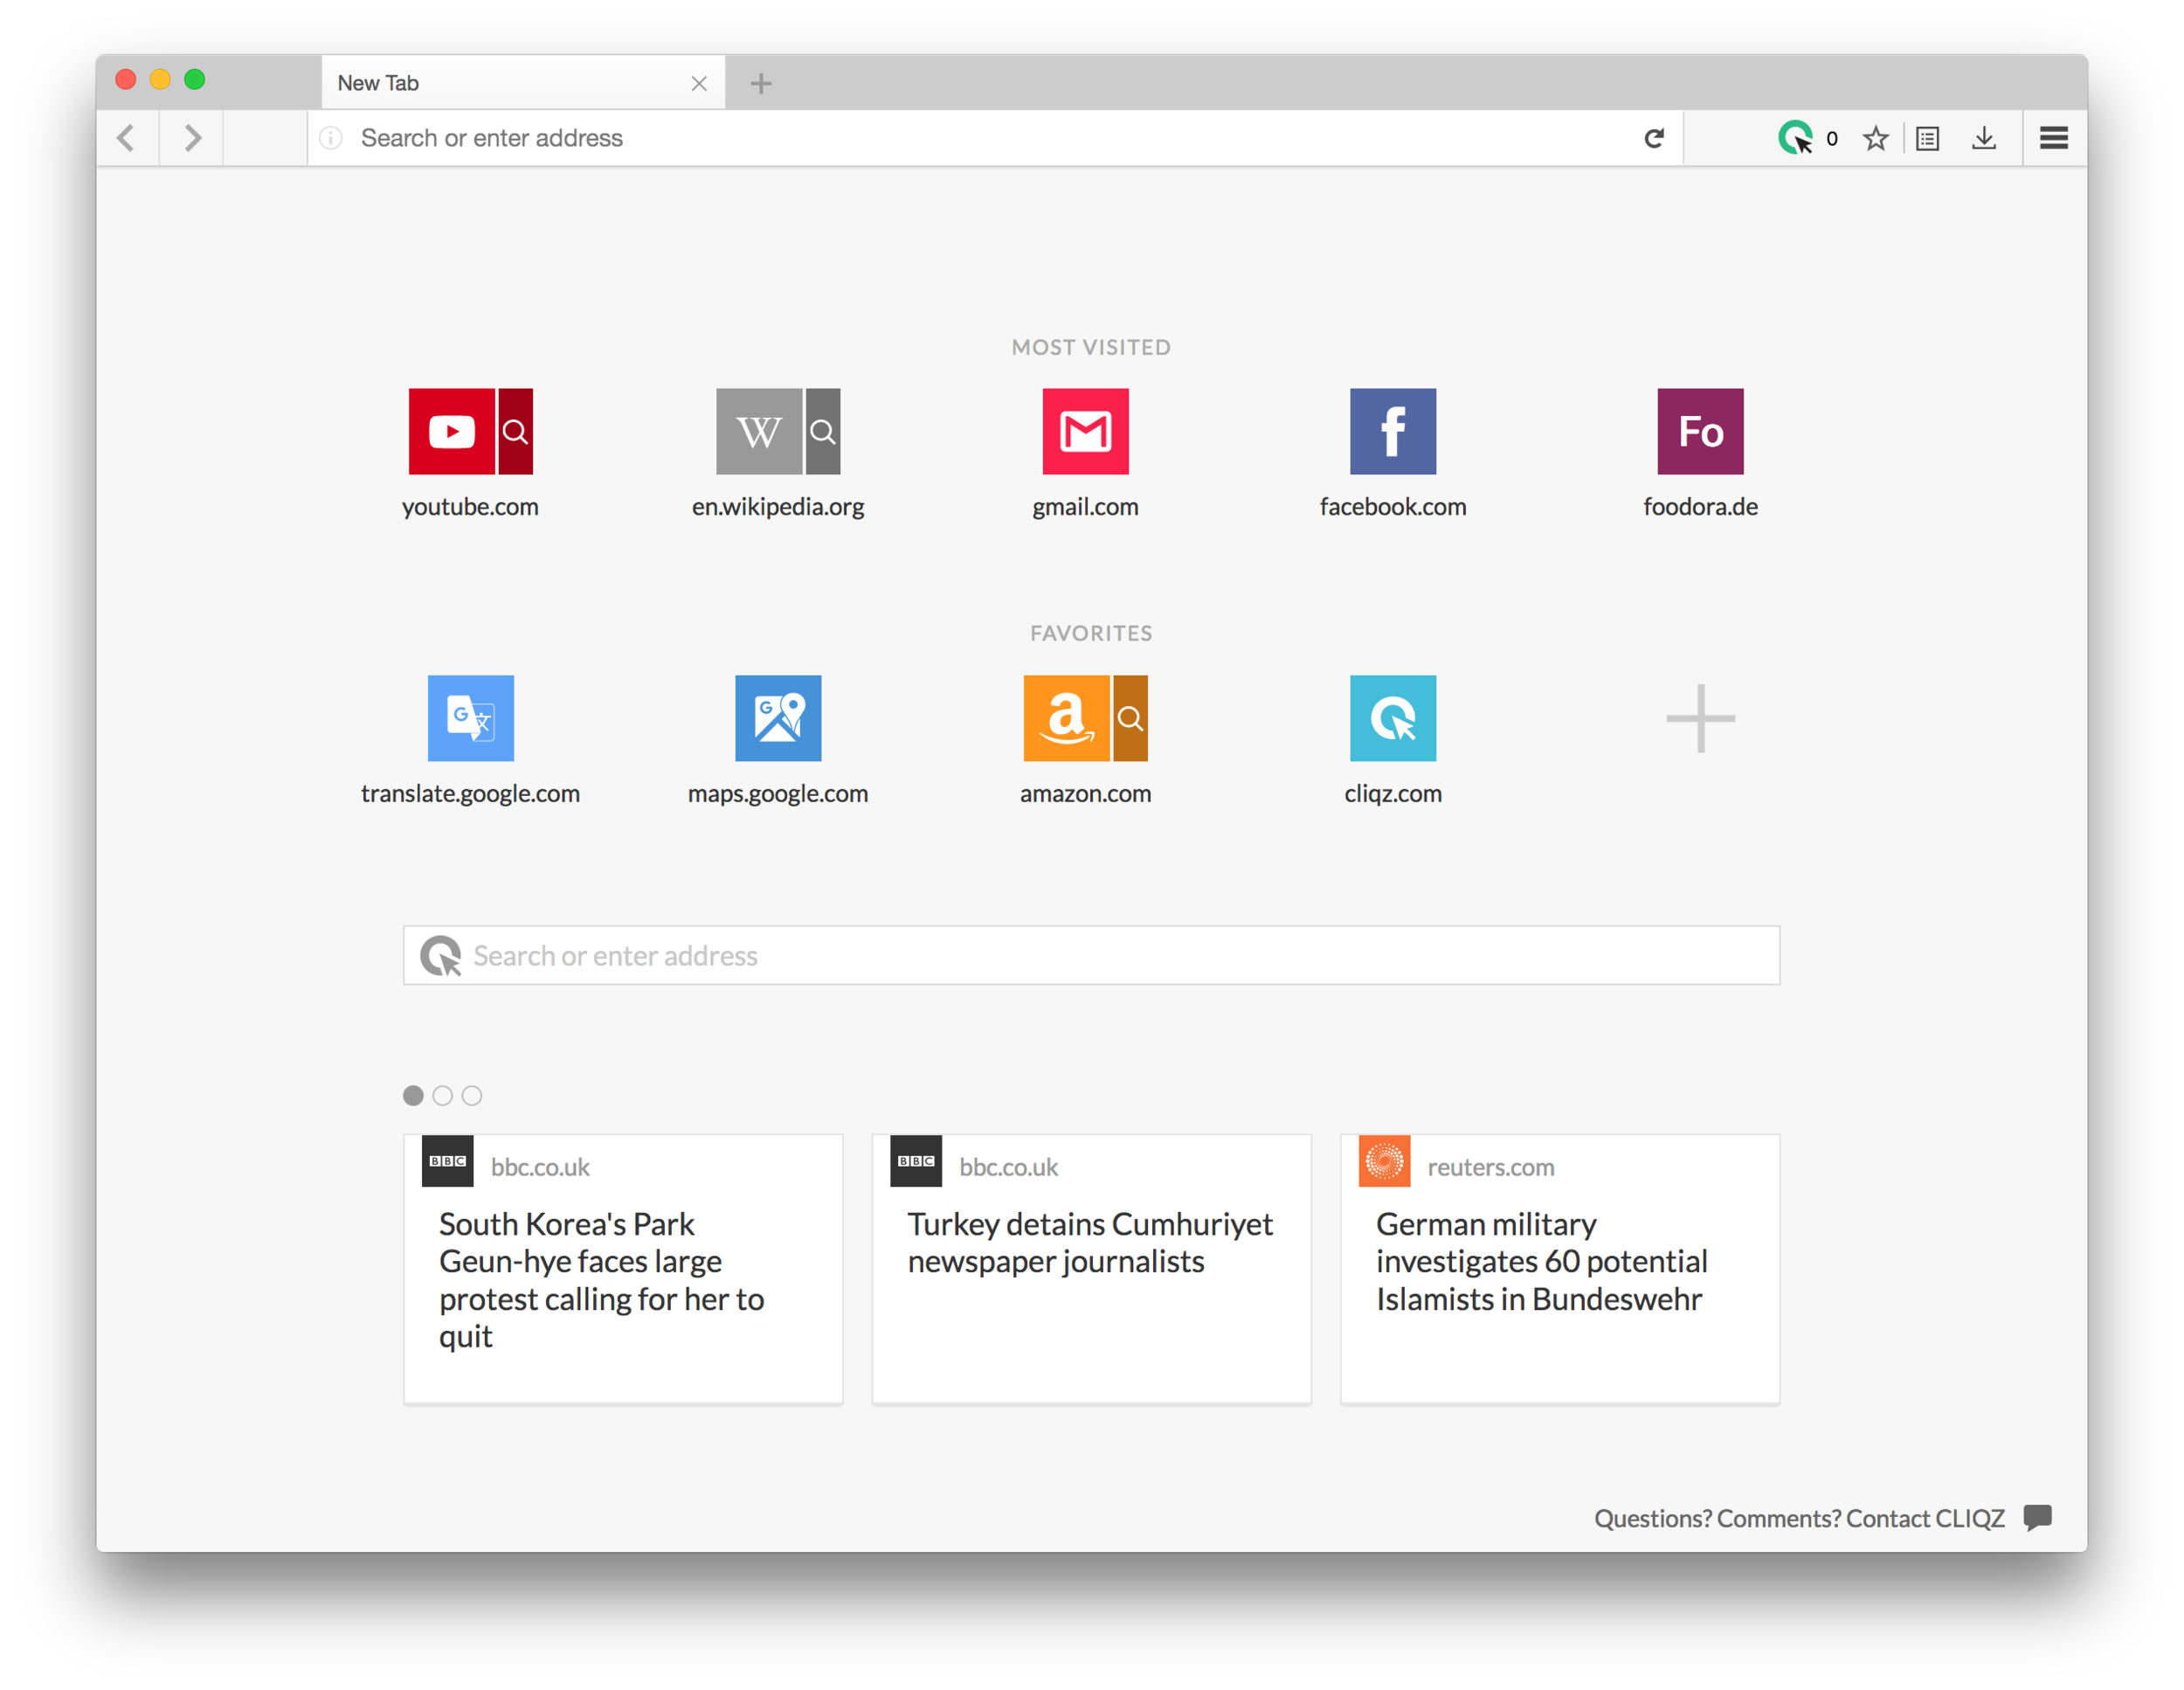Click the Wikipedia search magnifier button
The height and width of the screenshot is (1690, 2184).
click(x=823, y=431)
